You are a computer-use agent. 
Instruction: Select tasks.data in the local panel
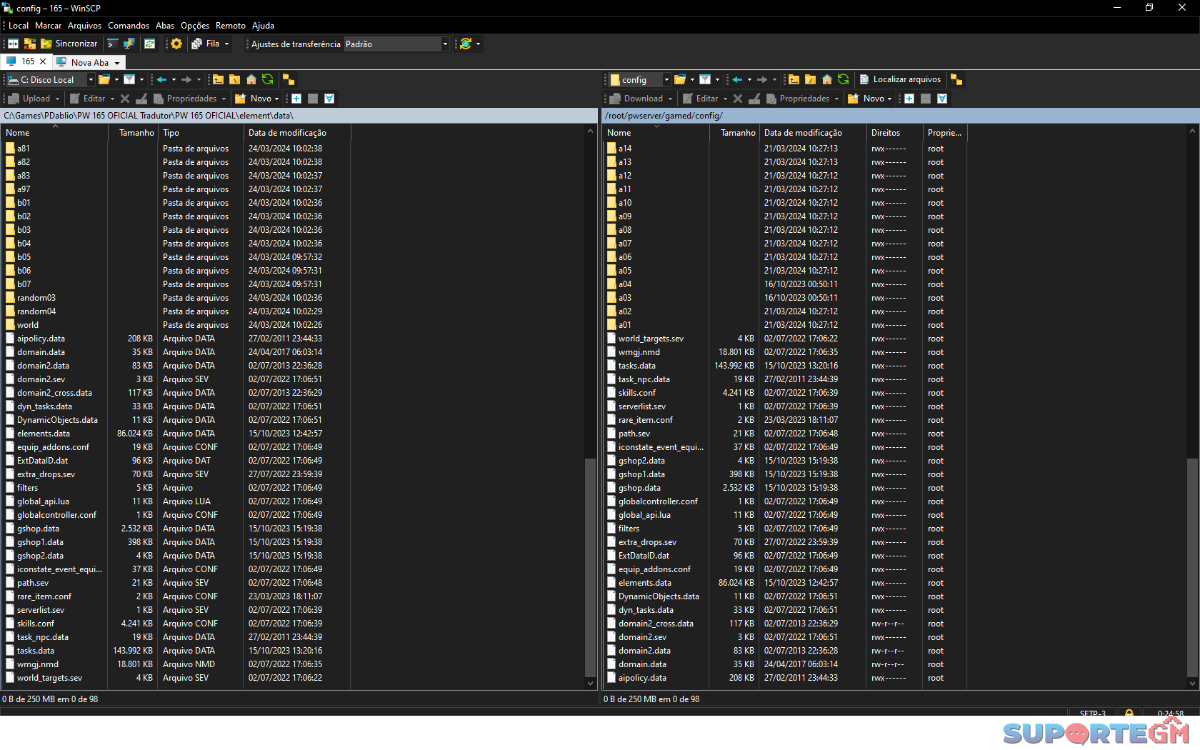point(36,650)
